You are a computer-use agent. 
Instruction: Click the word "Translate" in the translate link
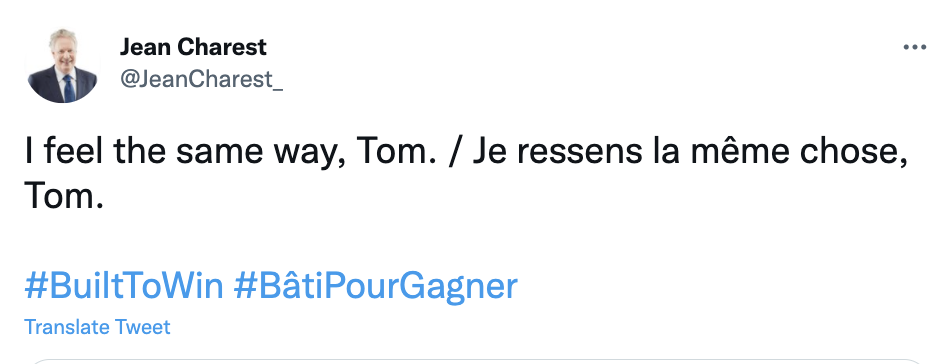coord(67,327)
